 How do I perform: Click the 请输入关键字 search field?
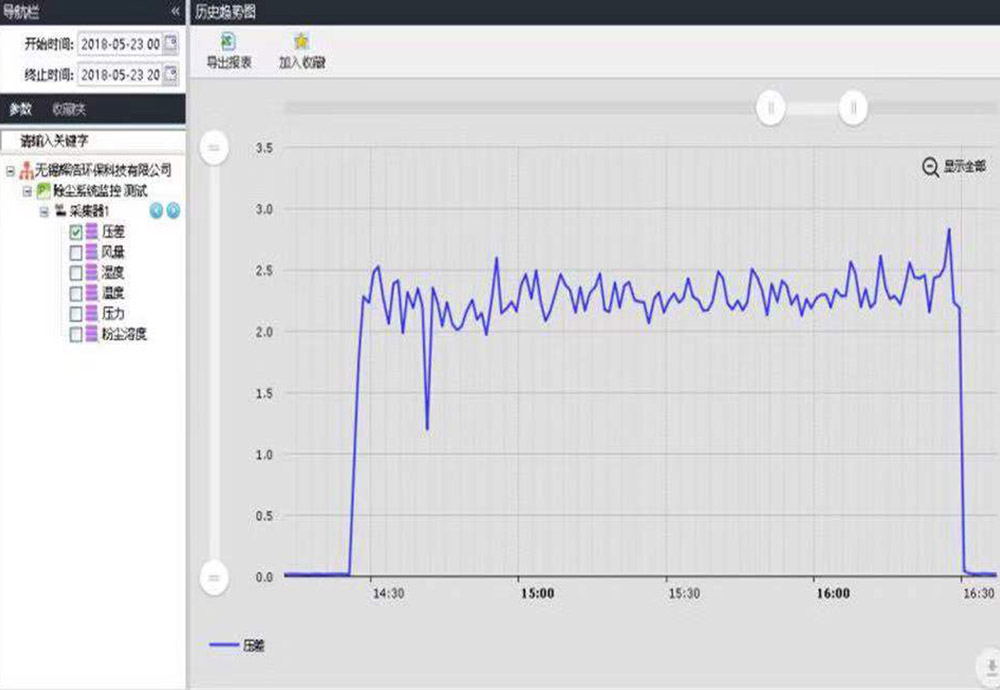click(93, 141)
